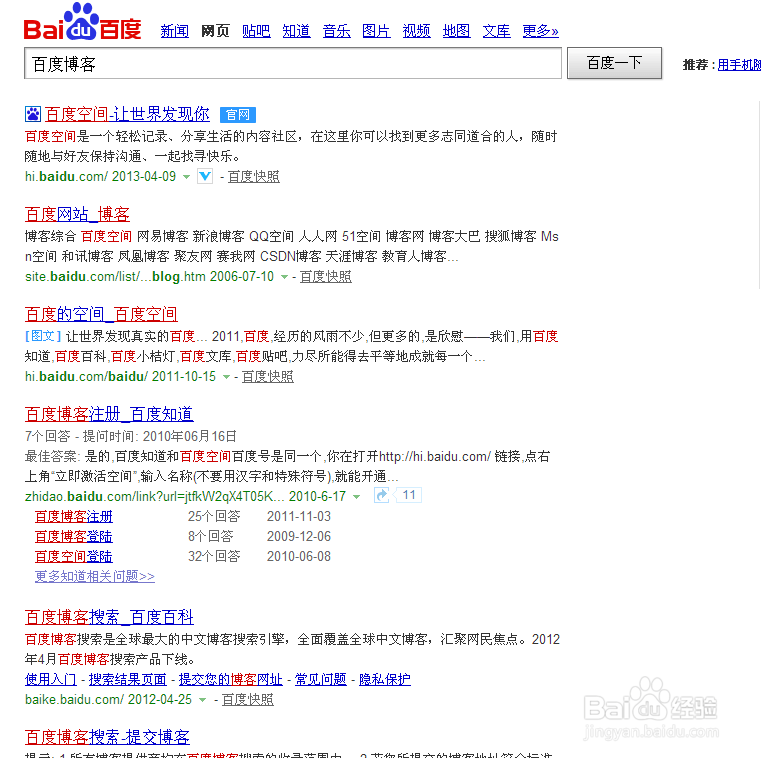Expand the arrow after hi.baidu.com/baidu/ 2011-10-15
Screen dimensions: 761x758
click(x=226, y=377)
